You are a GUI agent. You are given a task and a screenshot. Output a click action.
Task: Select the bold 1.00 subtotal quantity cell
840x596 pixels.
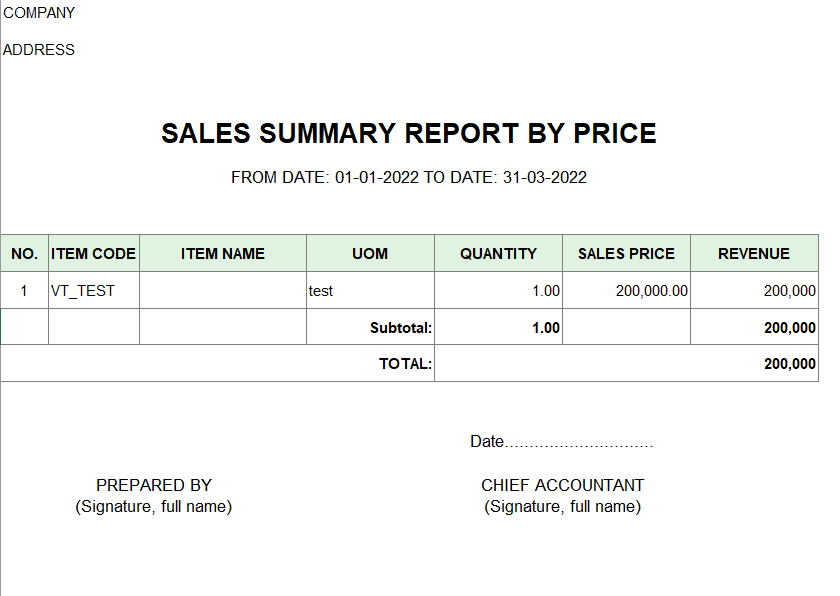[x=498, y=327]
